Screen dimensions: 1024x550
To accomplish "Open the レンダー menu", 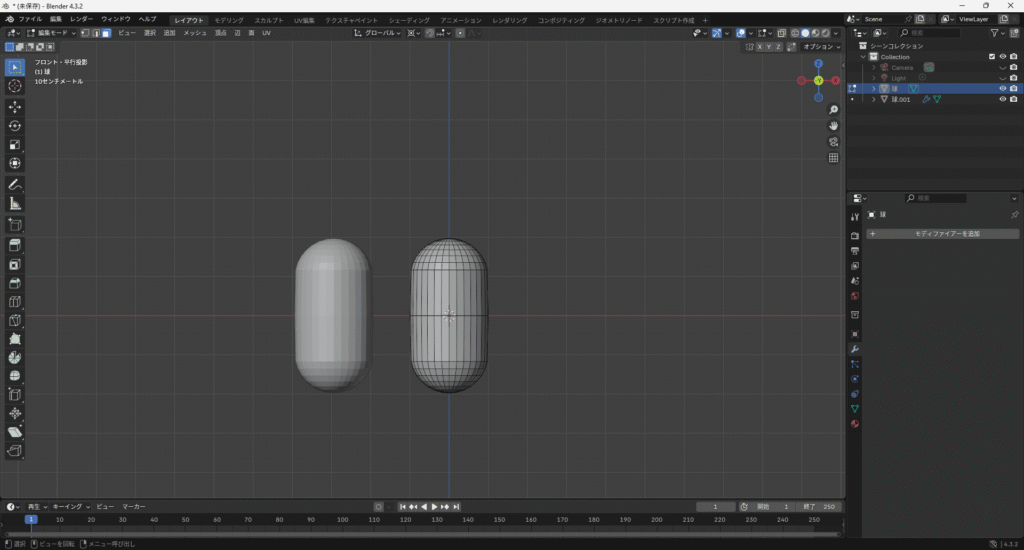I will tap(82, 19).
